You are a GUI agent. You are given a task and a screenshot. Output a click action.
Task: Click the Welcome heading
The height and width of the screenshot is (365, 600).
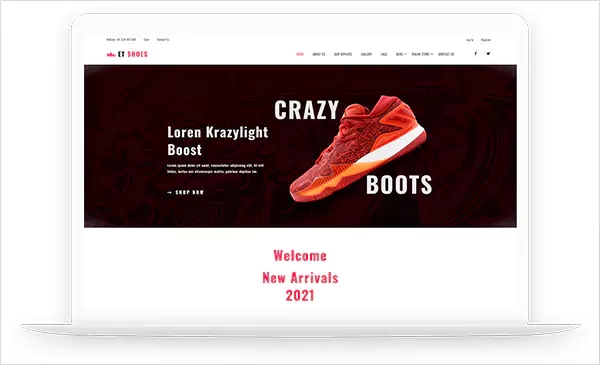pyautogui.click(x=300, y=256)
